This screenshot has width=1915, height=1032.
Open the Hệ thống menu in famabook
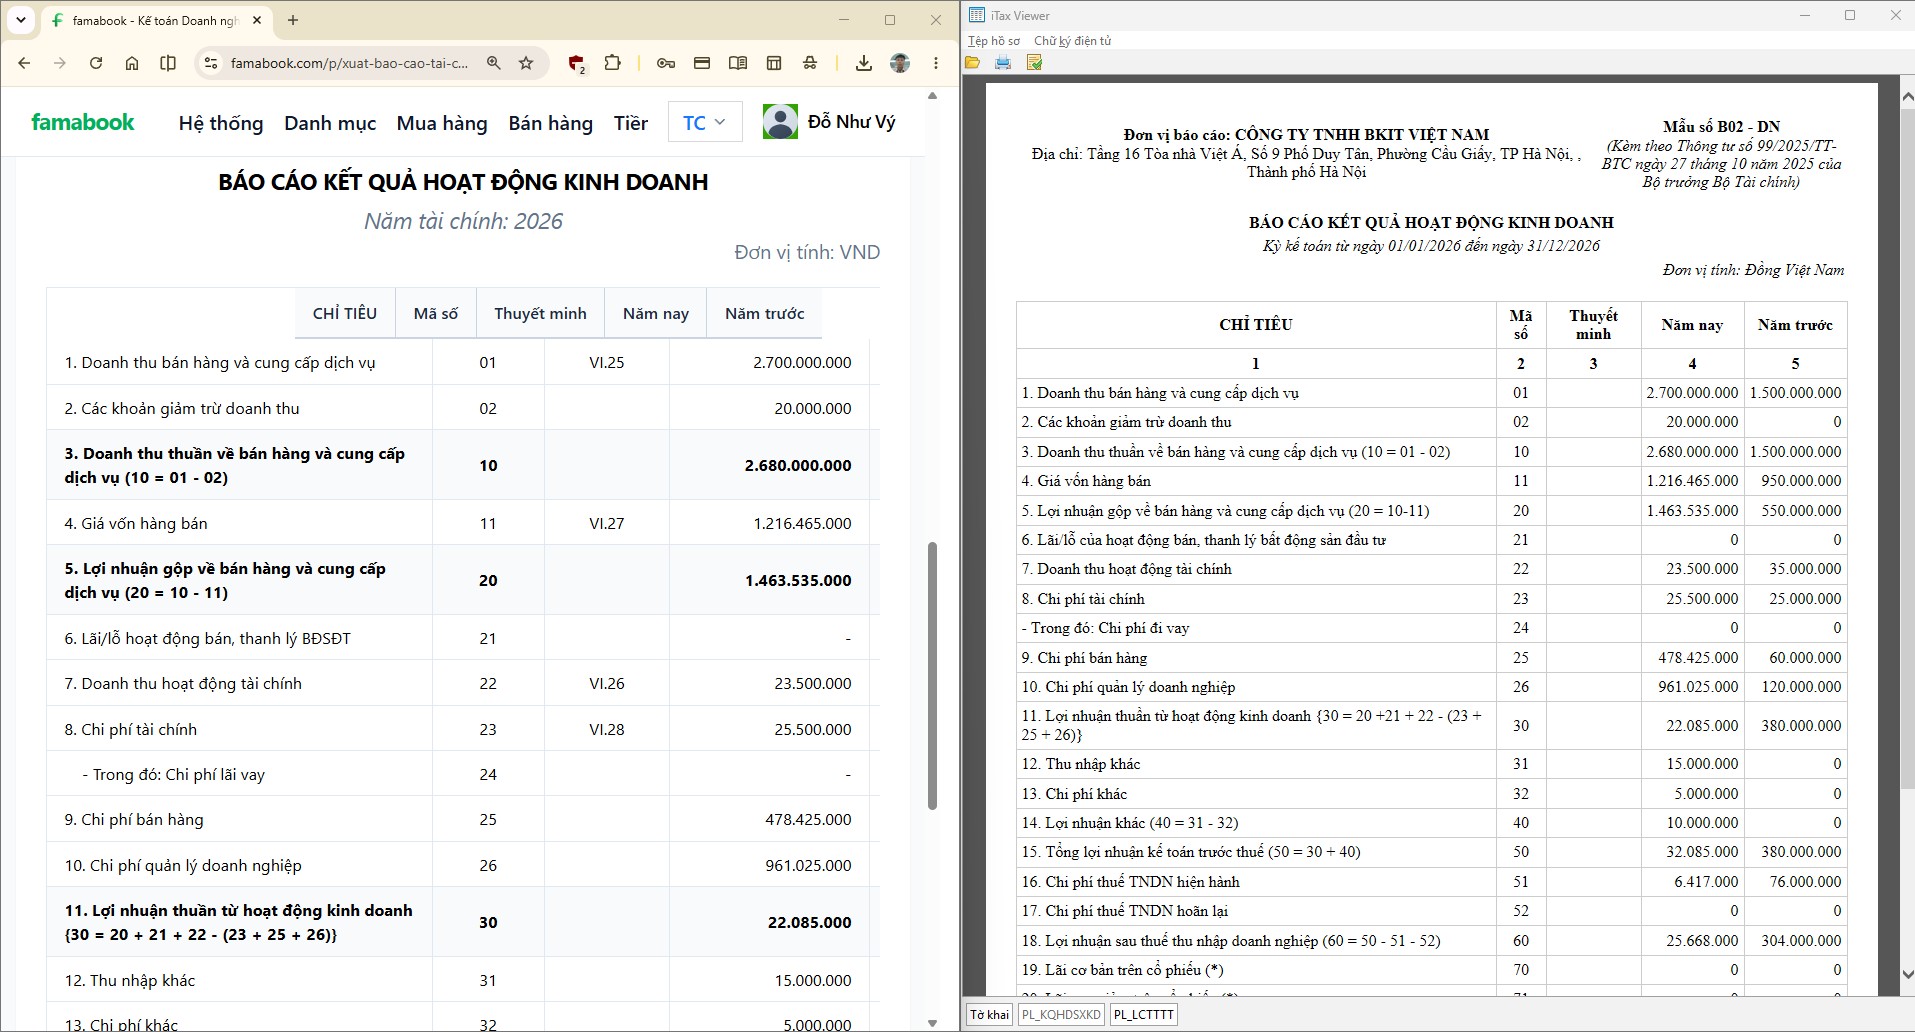point(221,123)
